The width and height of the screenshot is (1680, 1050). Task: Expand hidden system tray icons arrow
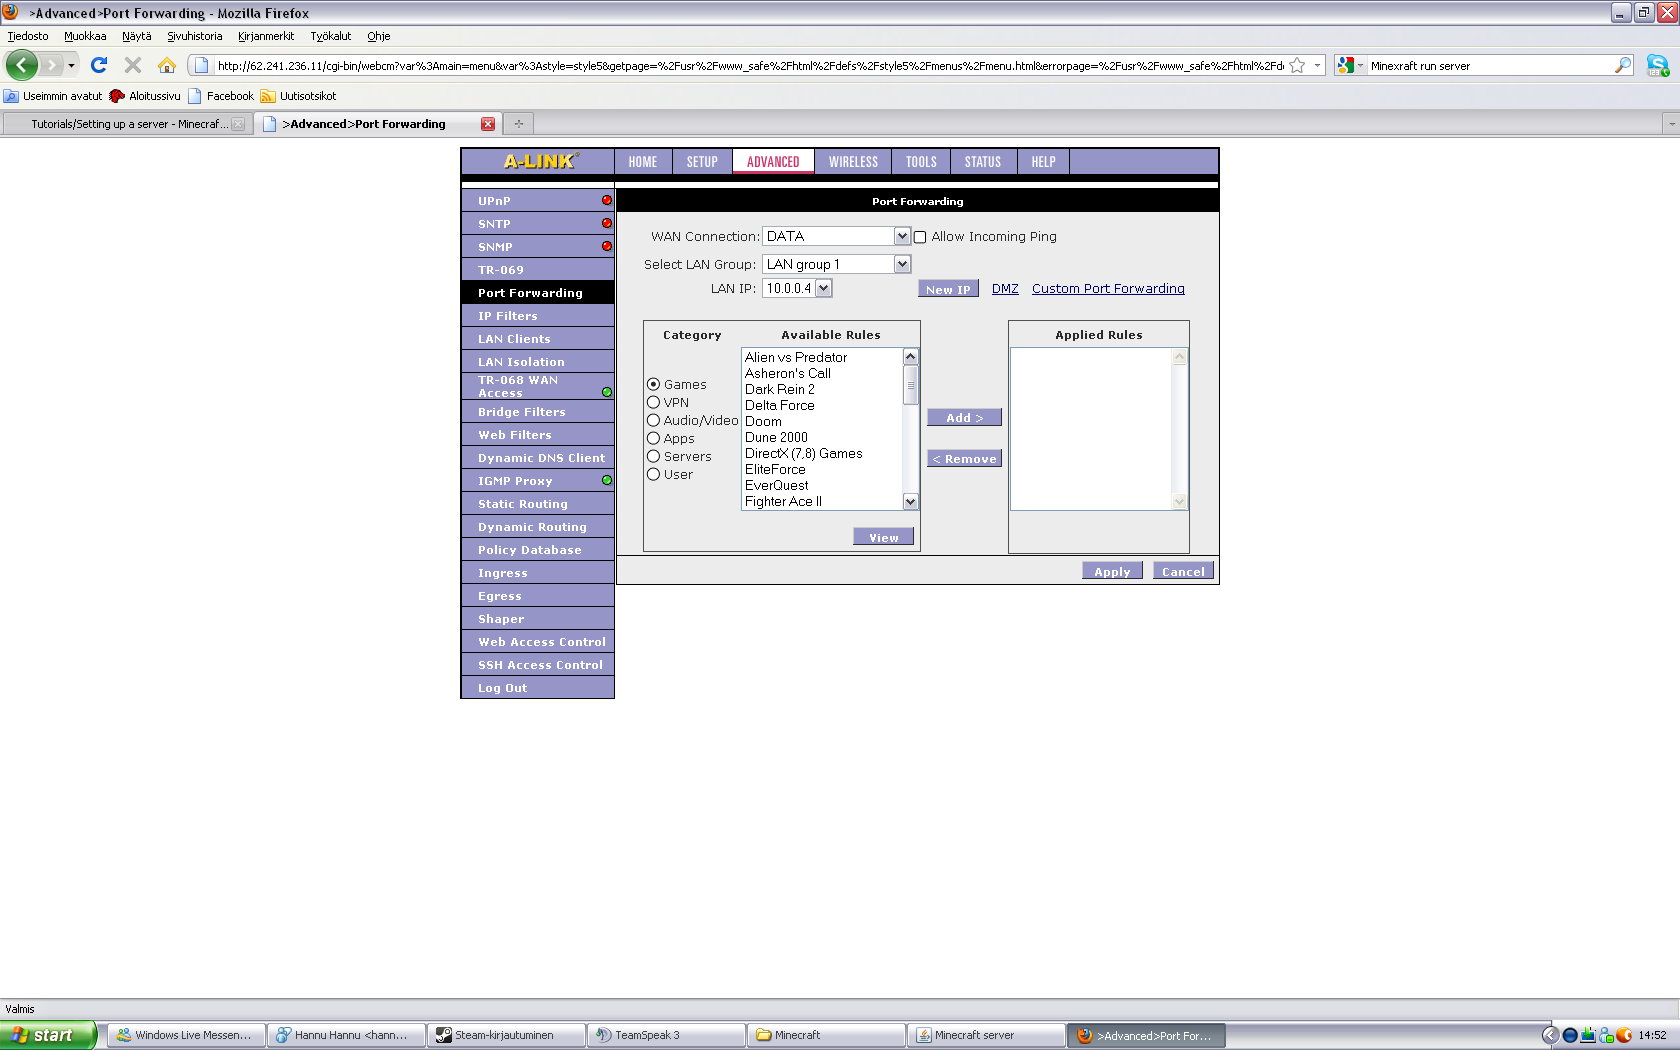click(x=1550, y=1035)
